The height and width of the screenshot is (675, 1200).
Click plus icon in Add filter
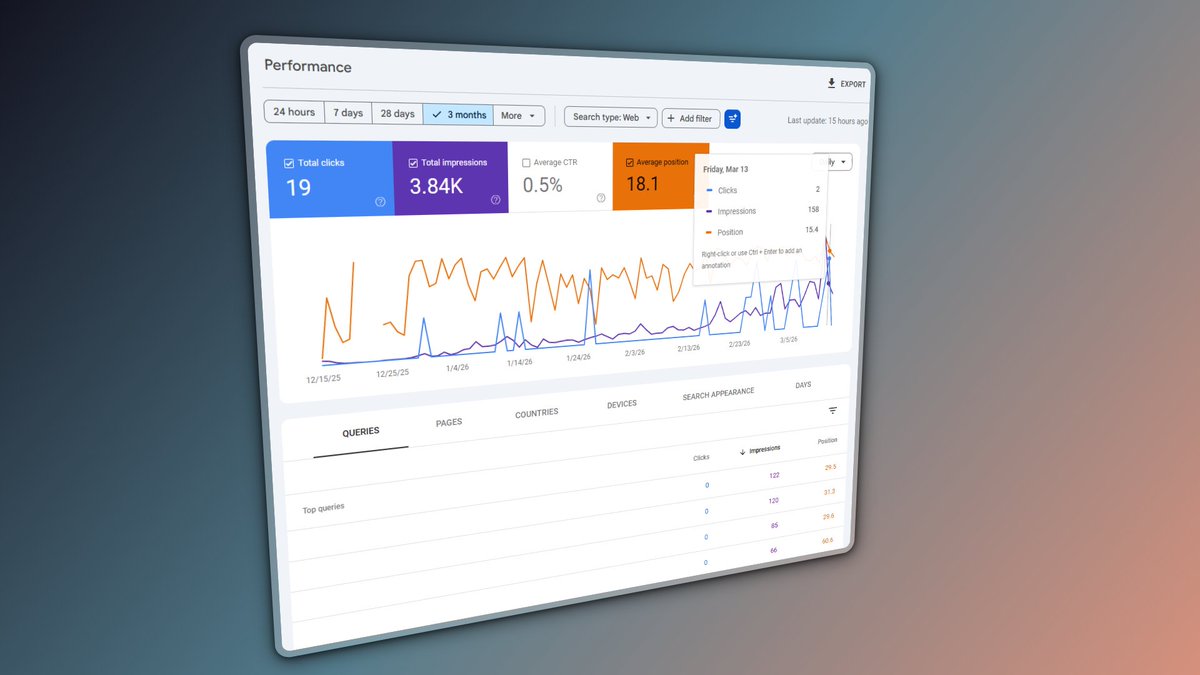pyautogui.click(x=671, y=118)
